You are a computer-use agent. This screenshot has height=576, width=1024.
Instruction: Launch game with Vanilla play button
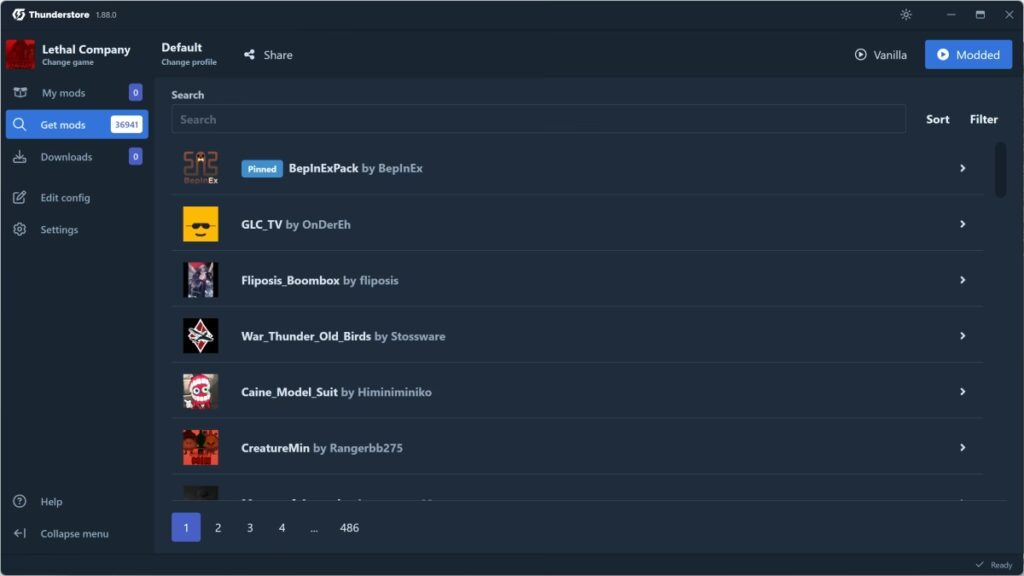pyautogui.click(x=880, y=55)
